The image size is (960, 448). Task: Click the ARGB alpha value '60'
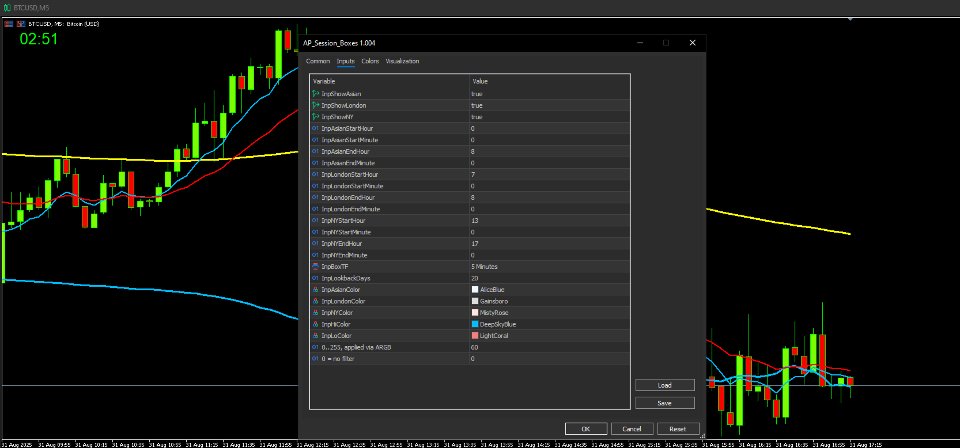pyautogui.click(x=474, y=347)
